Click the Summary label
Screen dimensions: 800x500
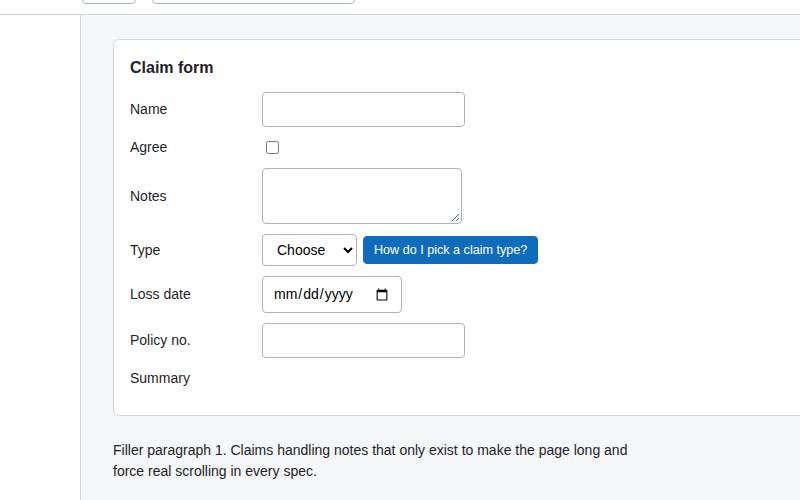(x=160, y=379)
